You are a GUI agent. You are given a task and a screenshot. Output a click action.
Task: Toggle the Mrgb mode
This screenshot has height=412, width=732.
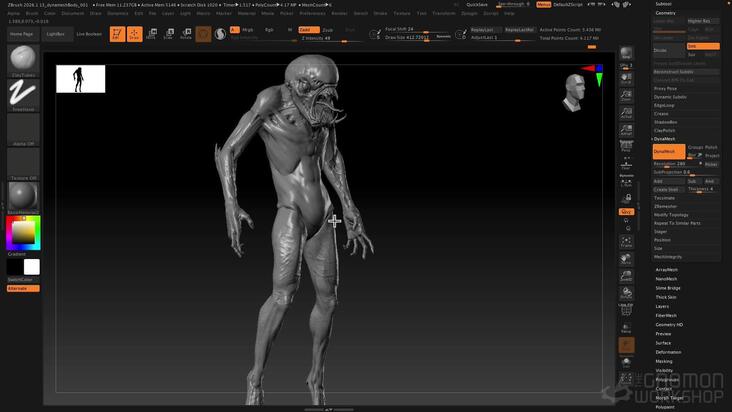[x=247, y=29]
